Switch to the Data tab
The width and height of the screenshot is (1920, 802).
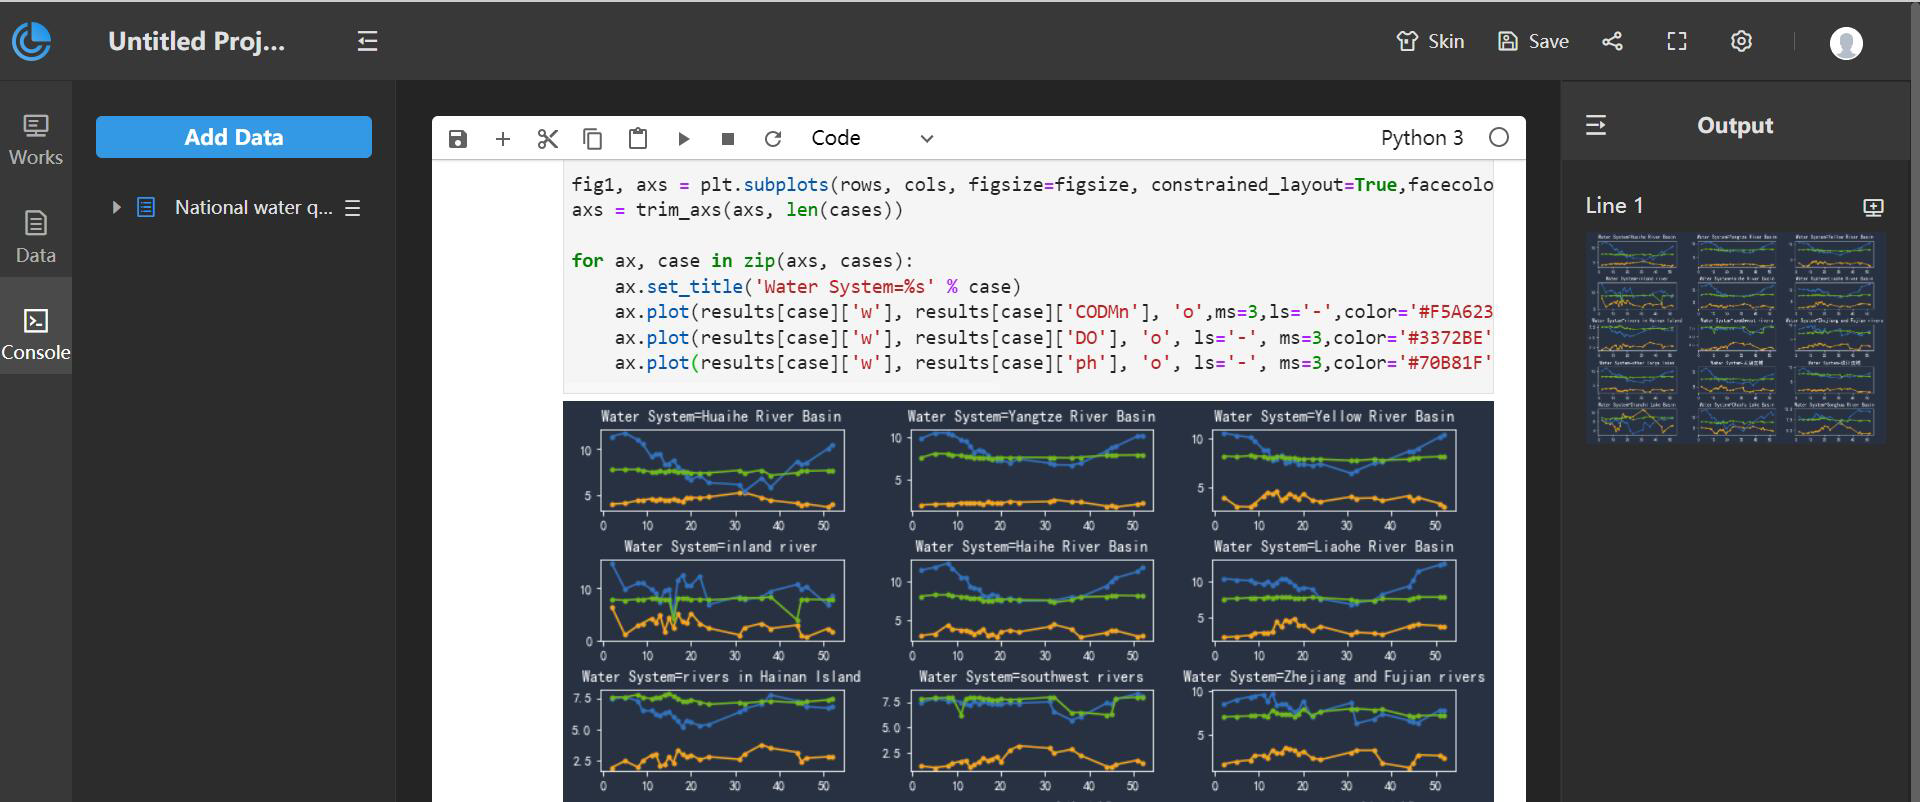(x=36, y=237)
